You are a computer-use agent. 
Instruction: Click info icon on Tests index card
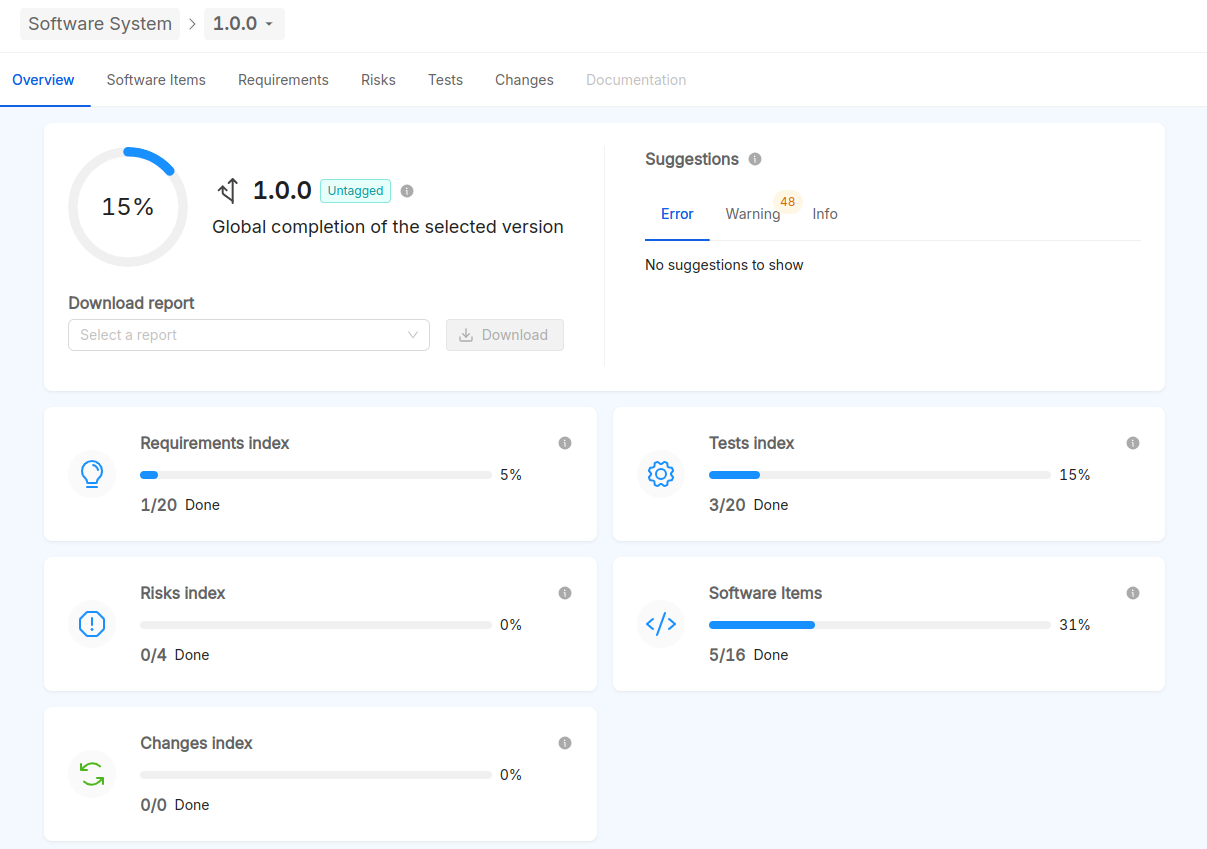click(1133, 443)
